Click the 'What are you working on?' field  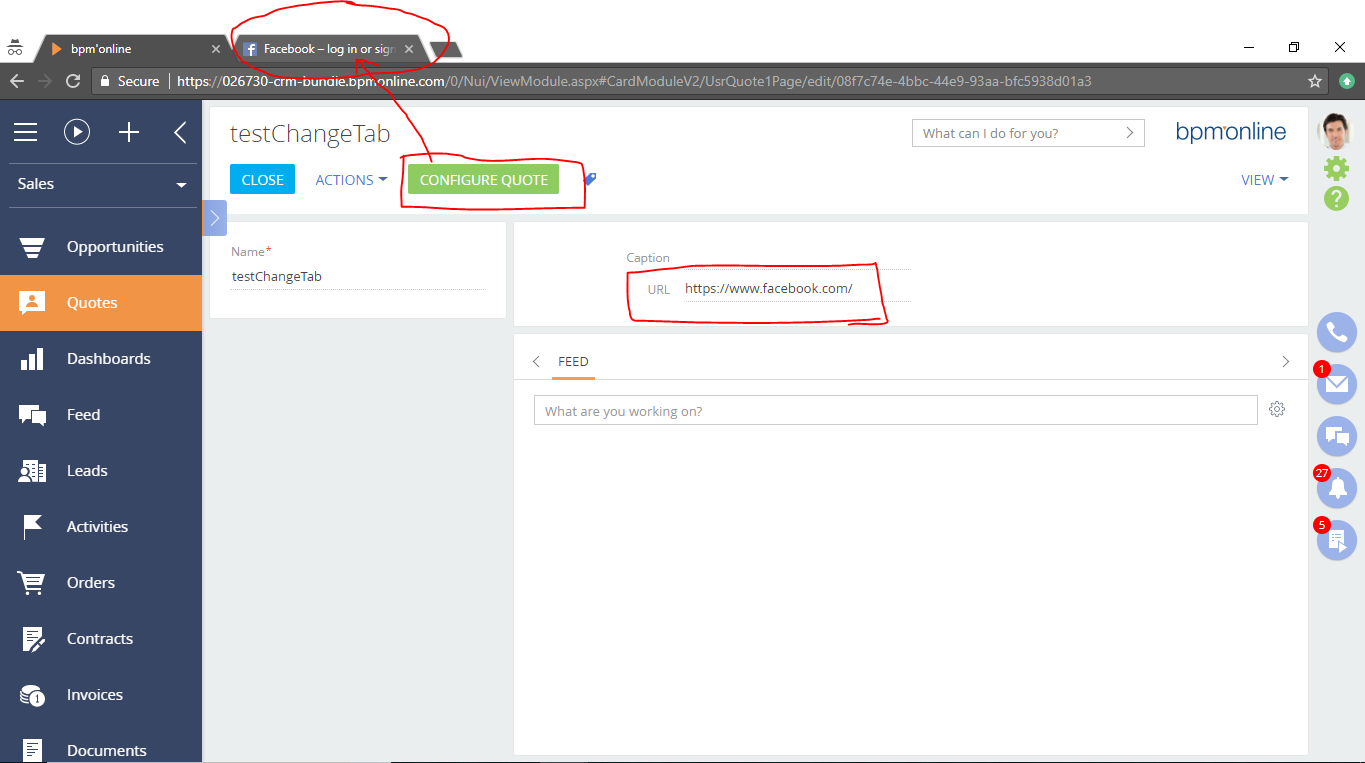click(x=895, y=411)
